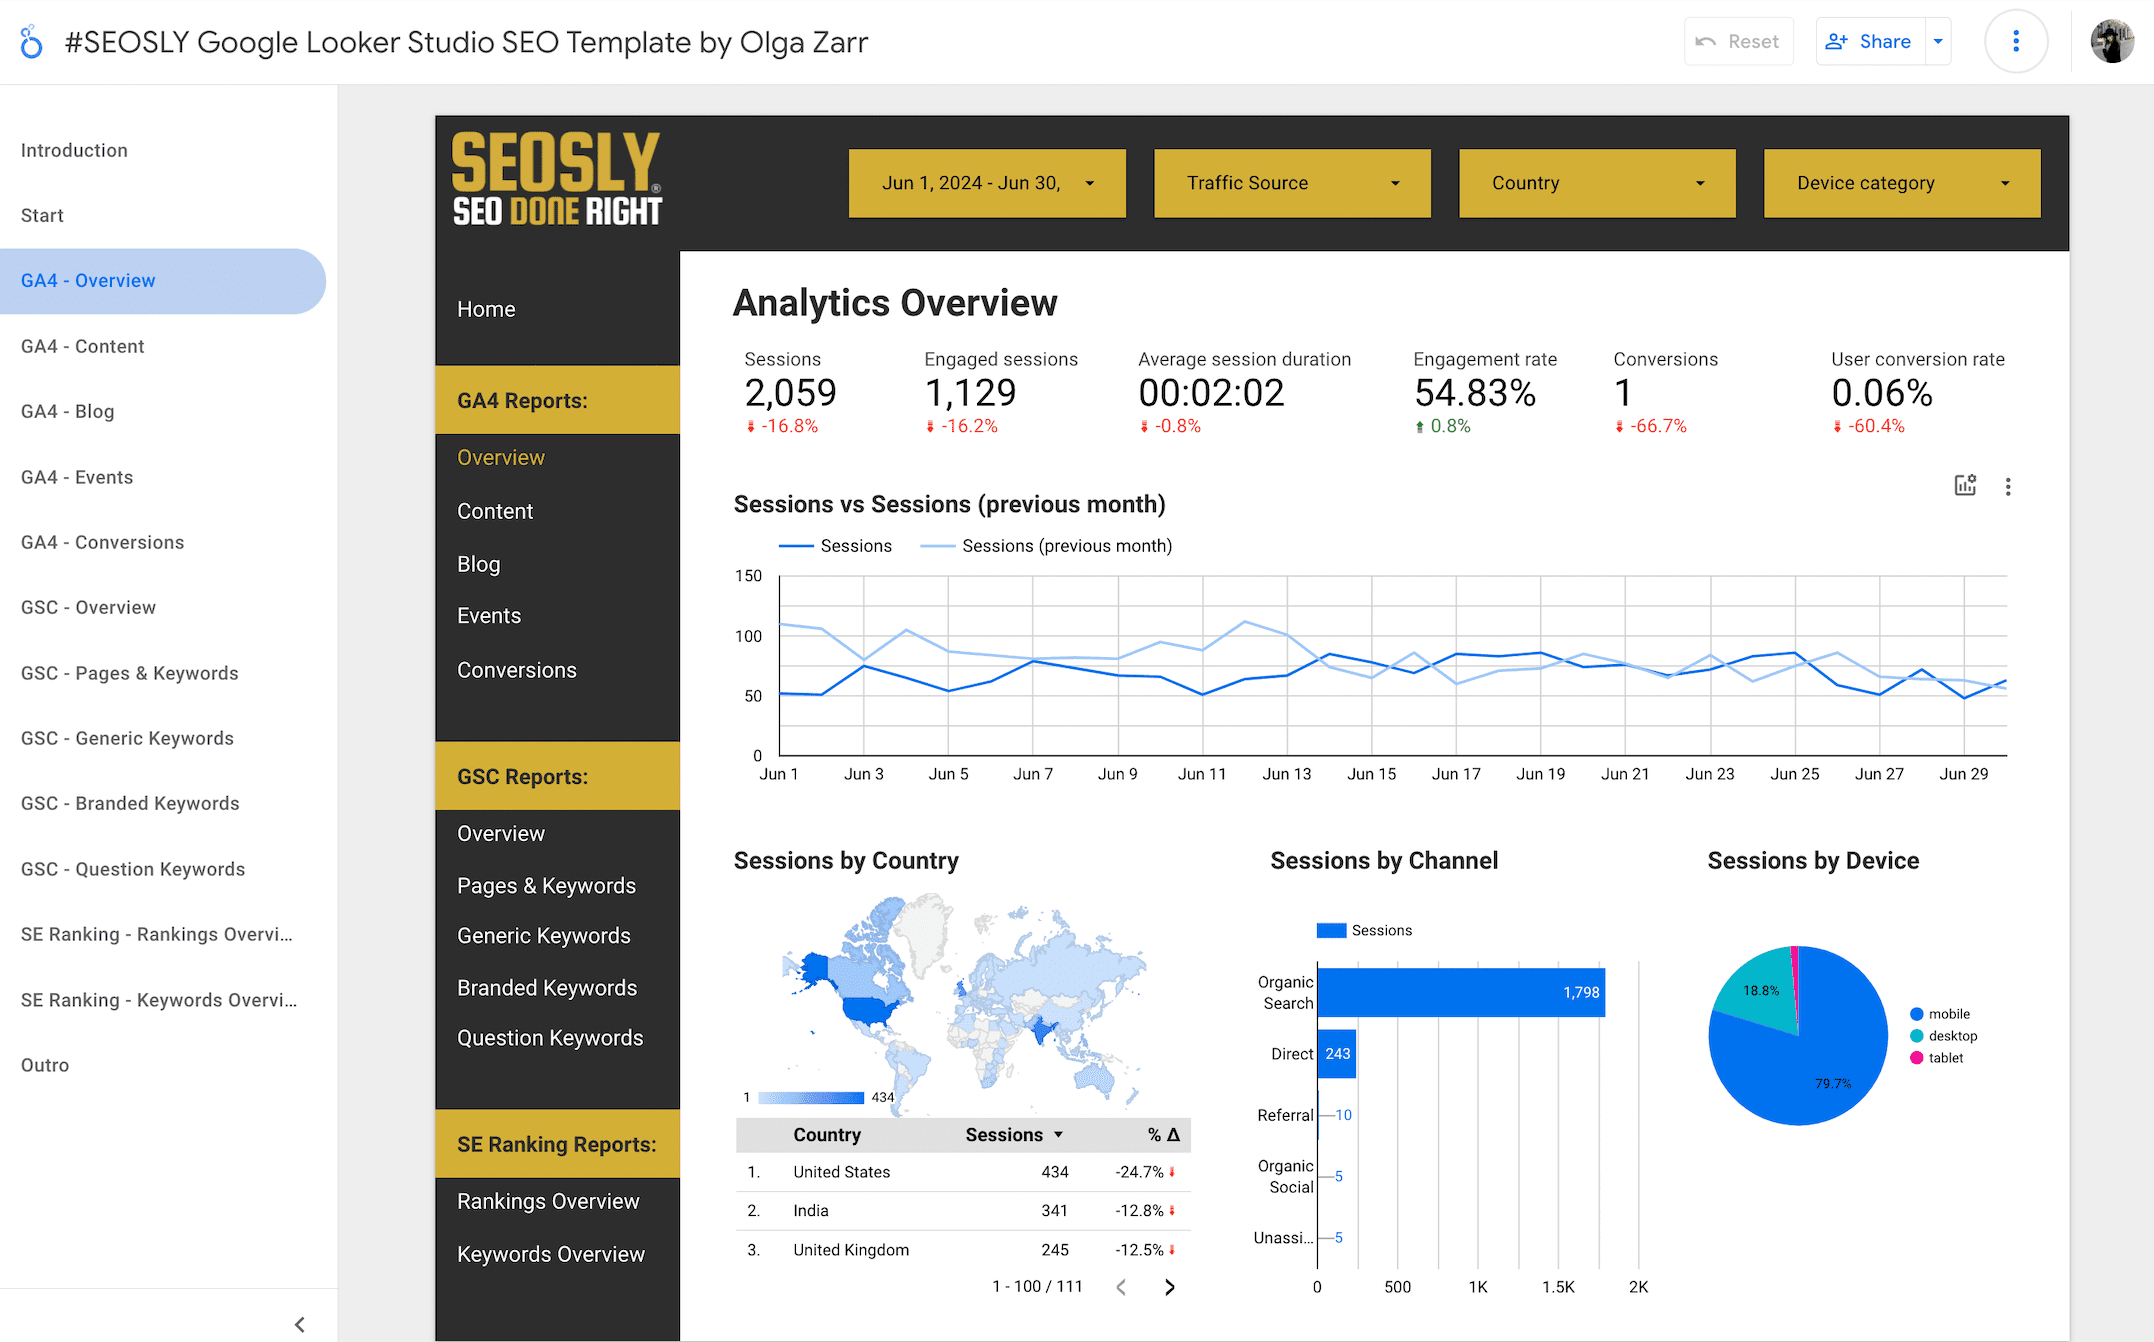Click Rankings Overview under SE Ranking Reports
This screenshot has height=1342, width=2154.
[x=548, y=1201]
